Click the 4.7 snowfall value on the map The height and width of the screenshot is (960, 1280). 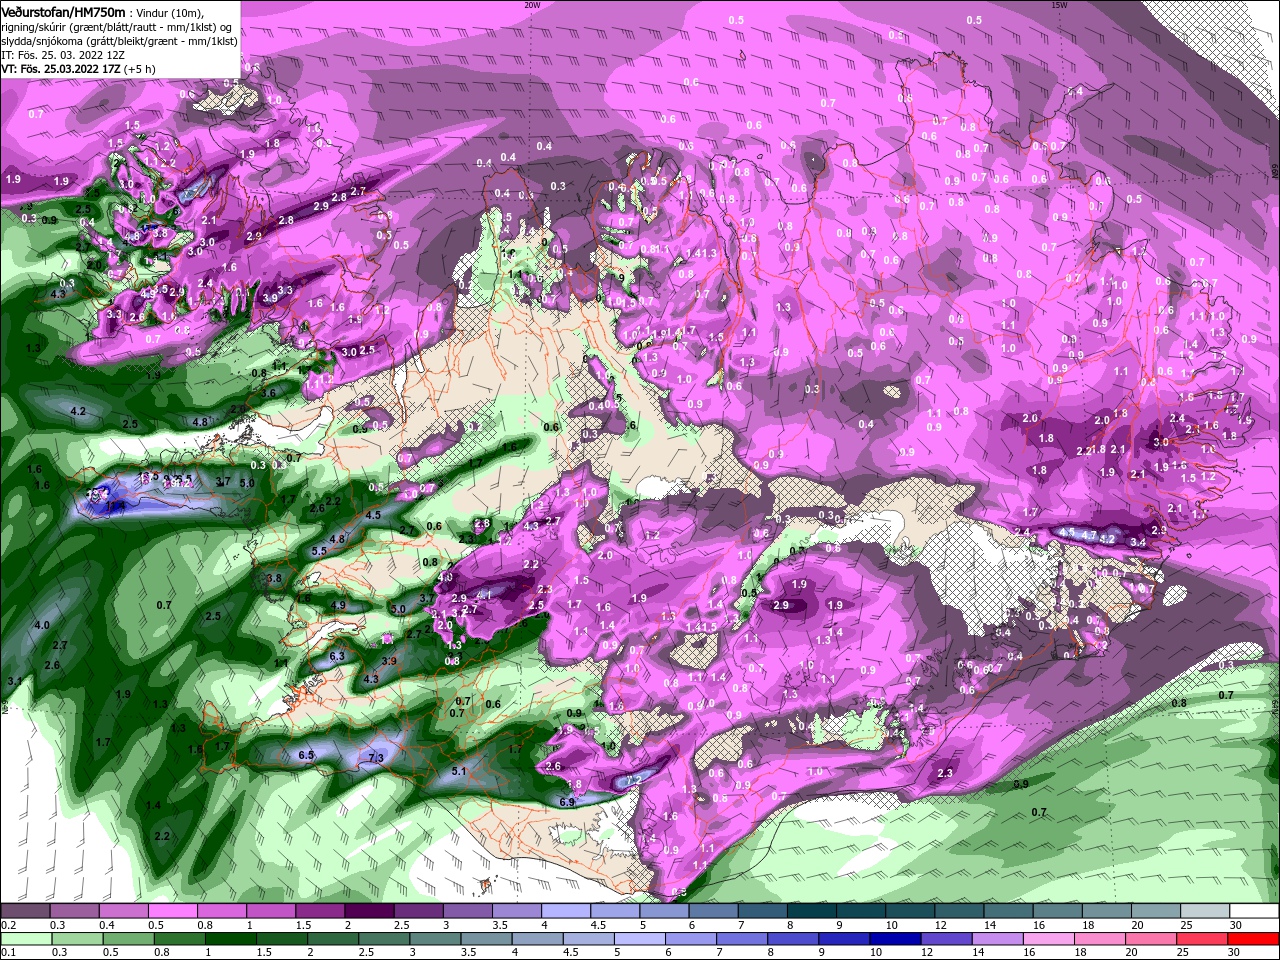click(x=1089, y=535)
